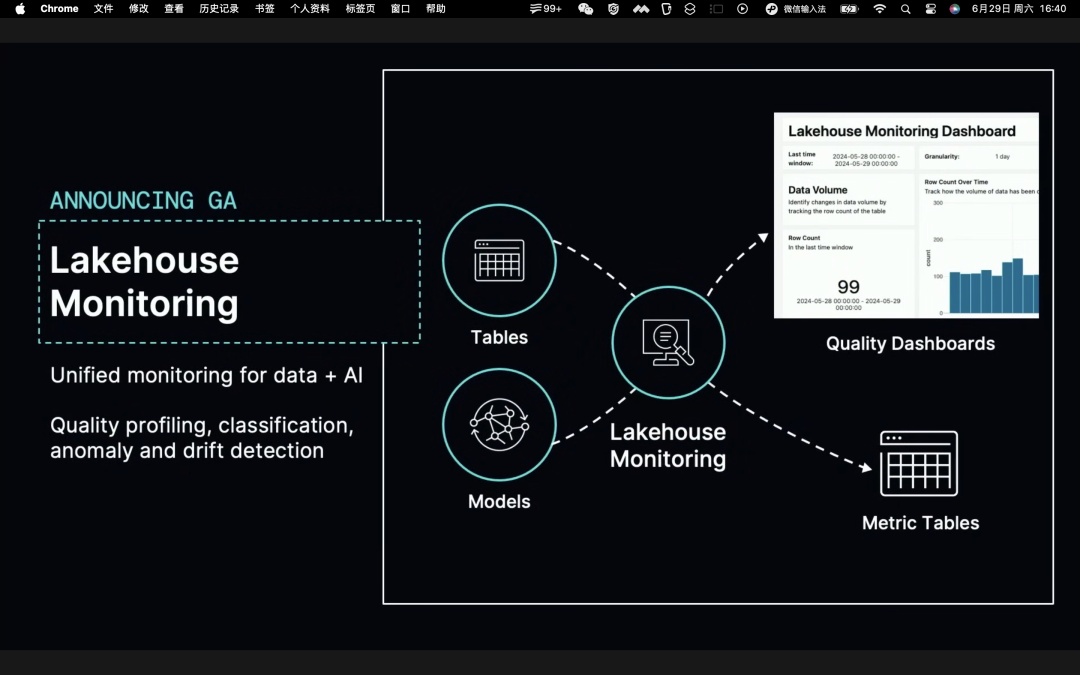Open the 查看 (View) menu
Image resolution: width=1080 pixels, height=675 pixels.
click(x=174, y=9)
